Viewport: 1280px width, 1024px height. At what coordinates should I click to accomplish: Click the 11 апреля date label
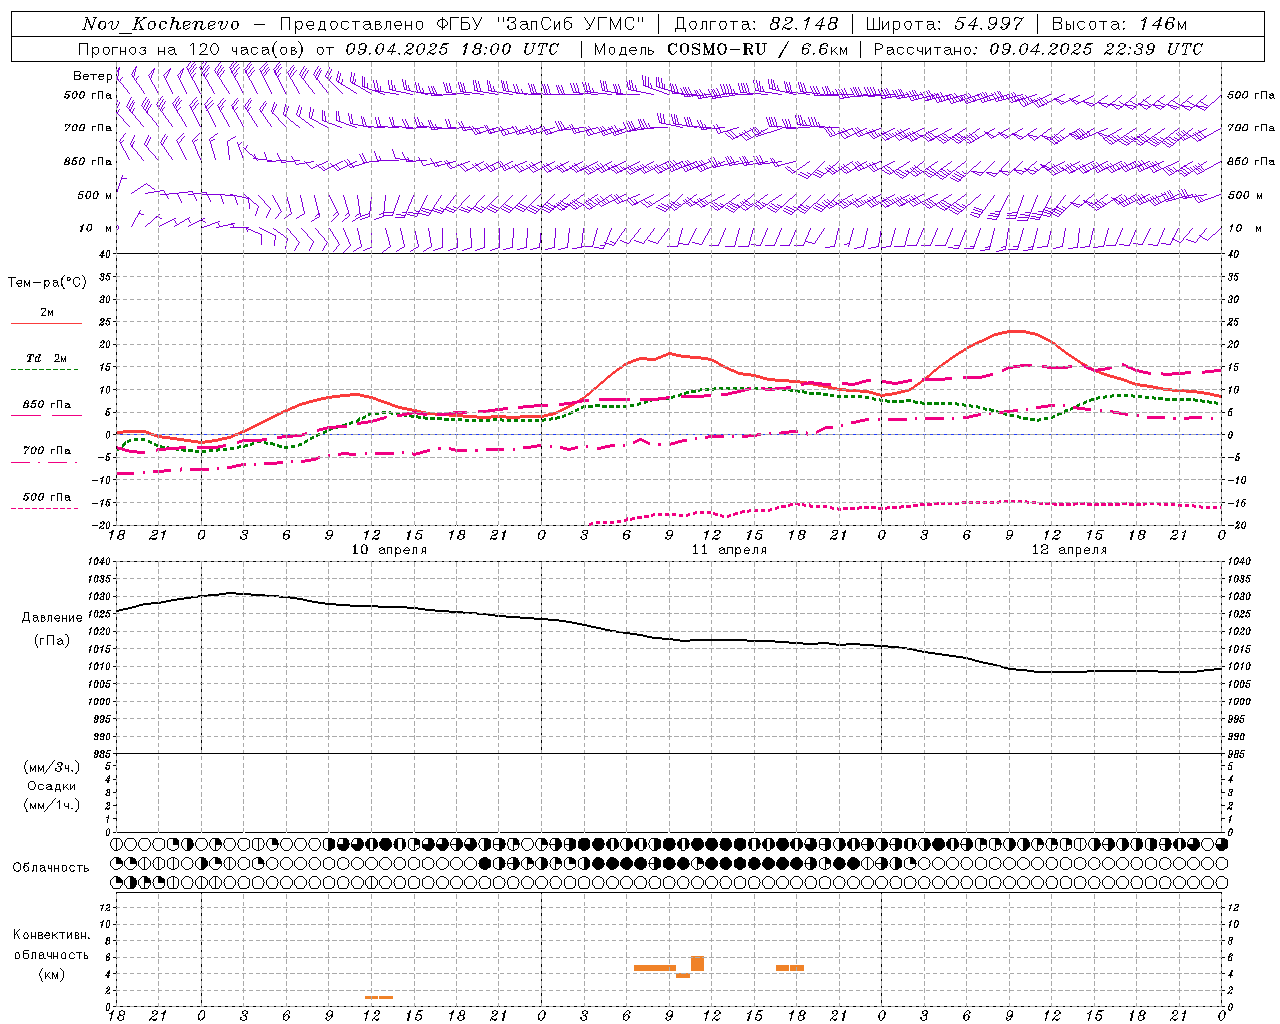pos(729,550)
